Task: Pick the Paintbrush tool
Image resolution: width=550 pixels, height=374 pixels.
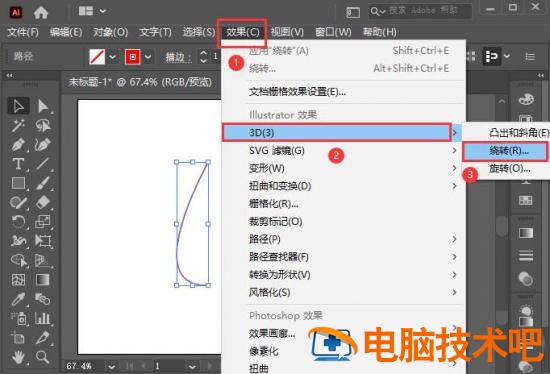Action: [43, 183]
